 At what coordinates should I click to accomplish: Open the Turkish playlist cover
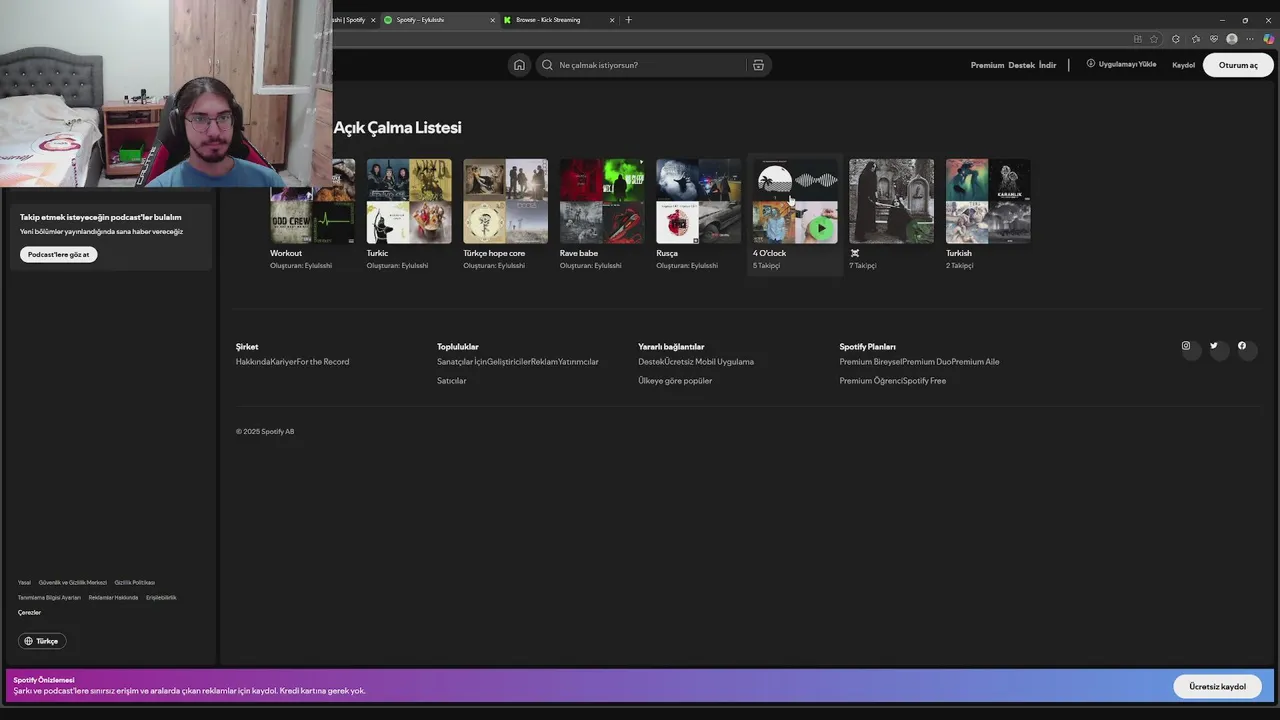click(x=988, y=201)
